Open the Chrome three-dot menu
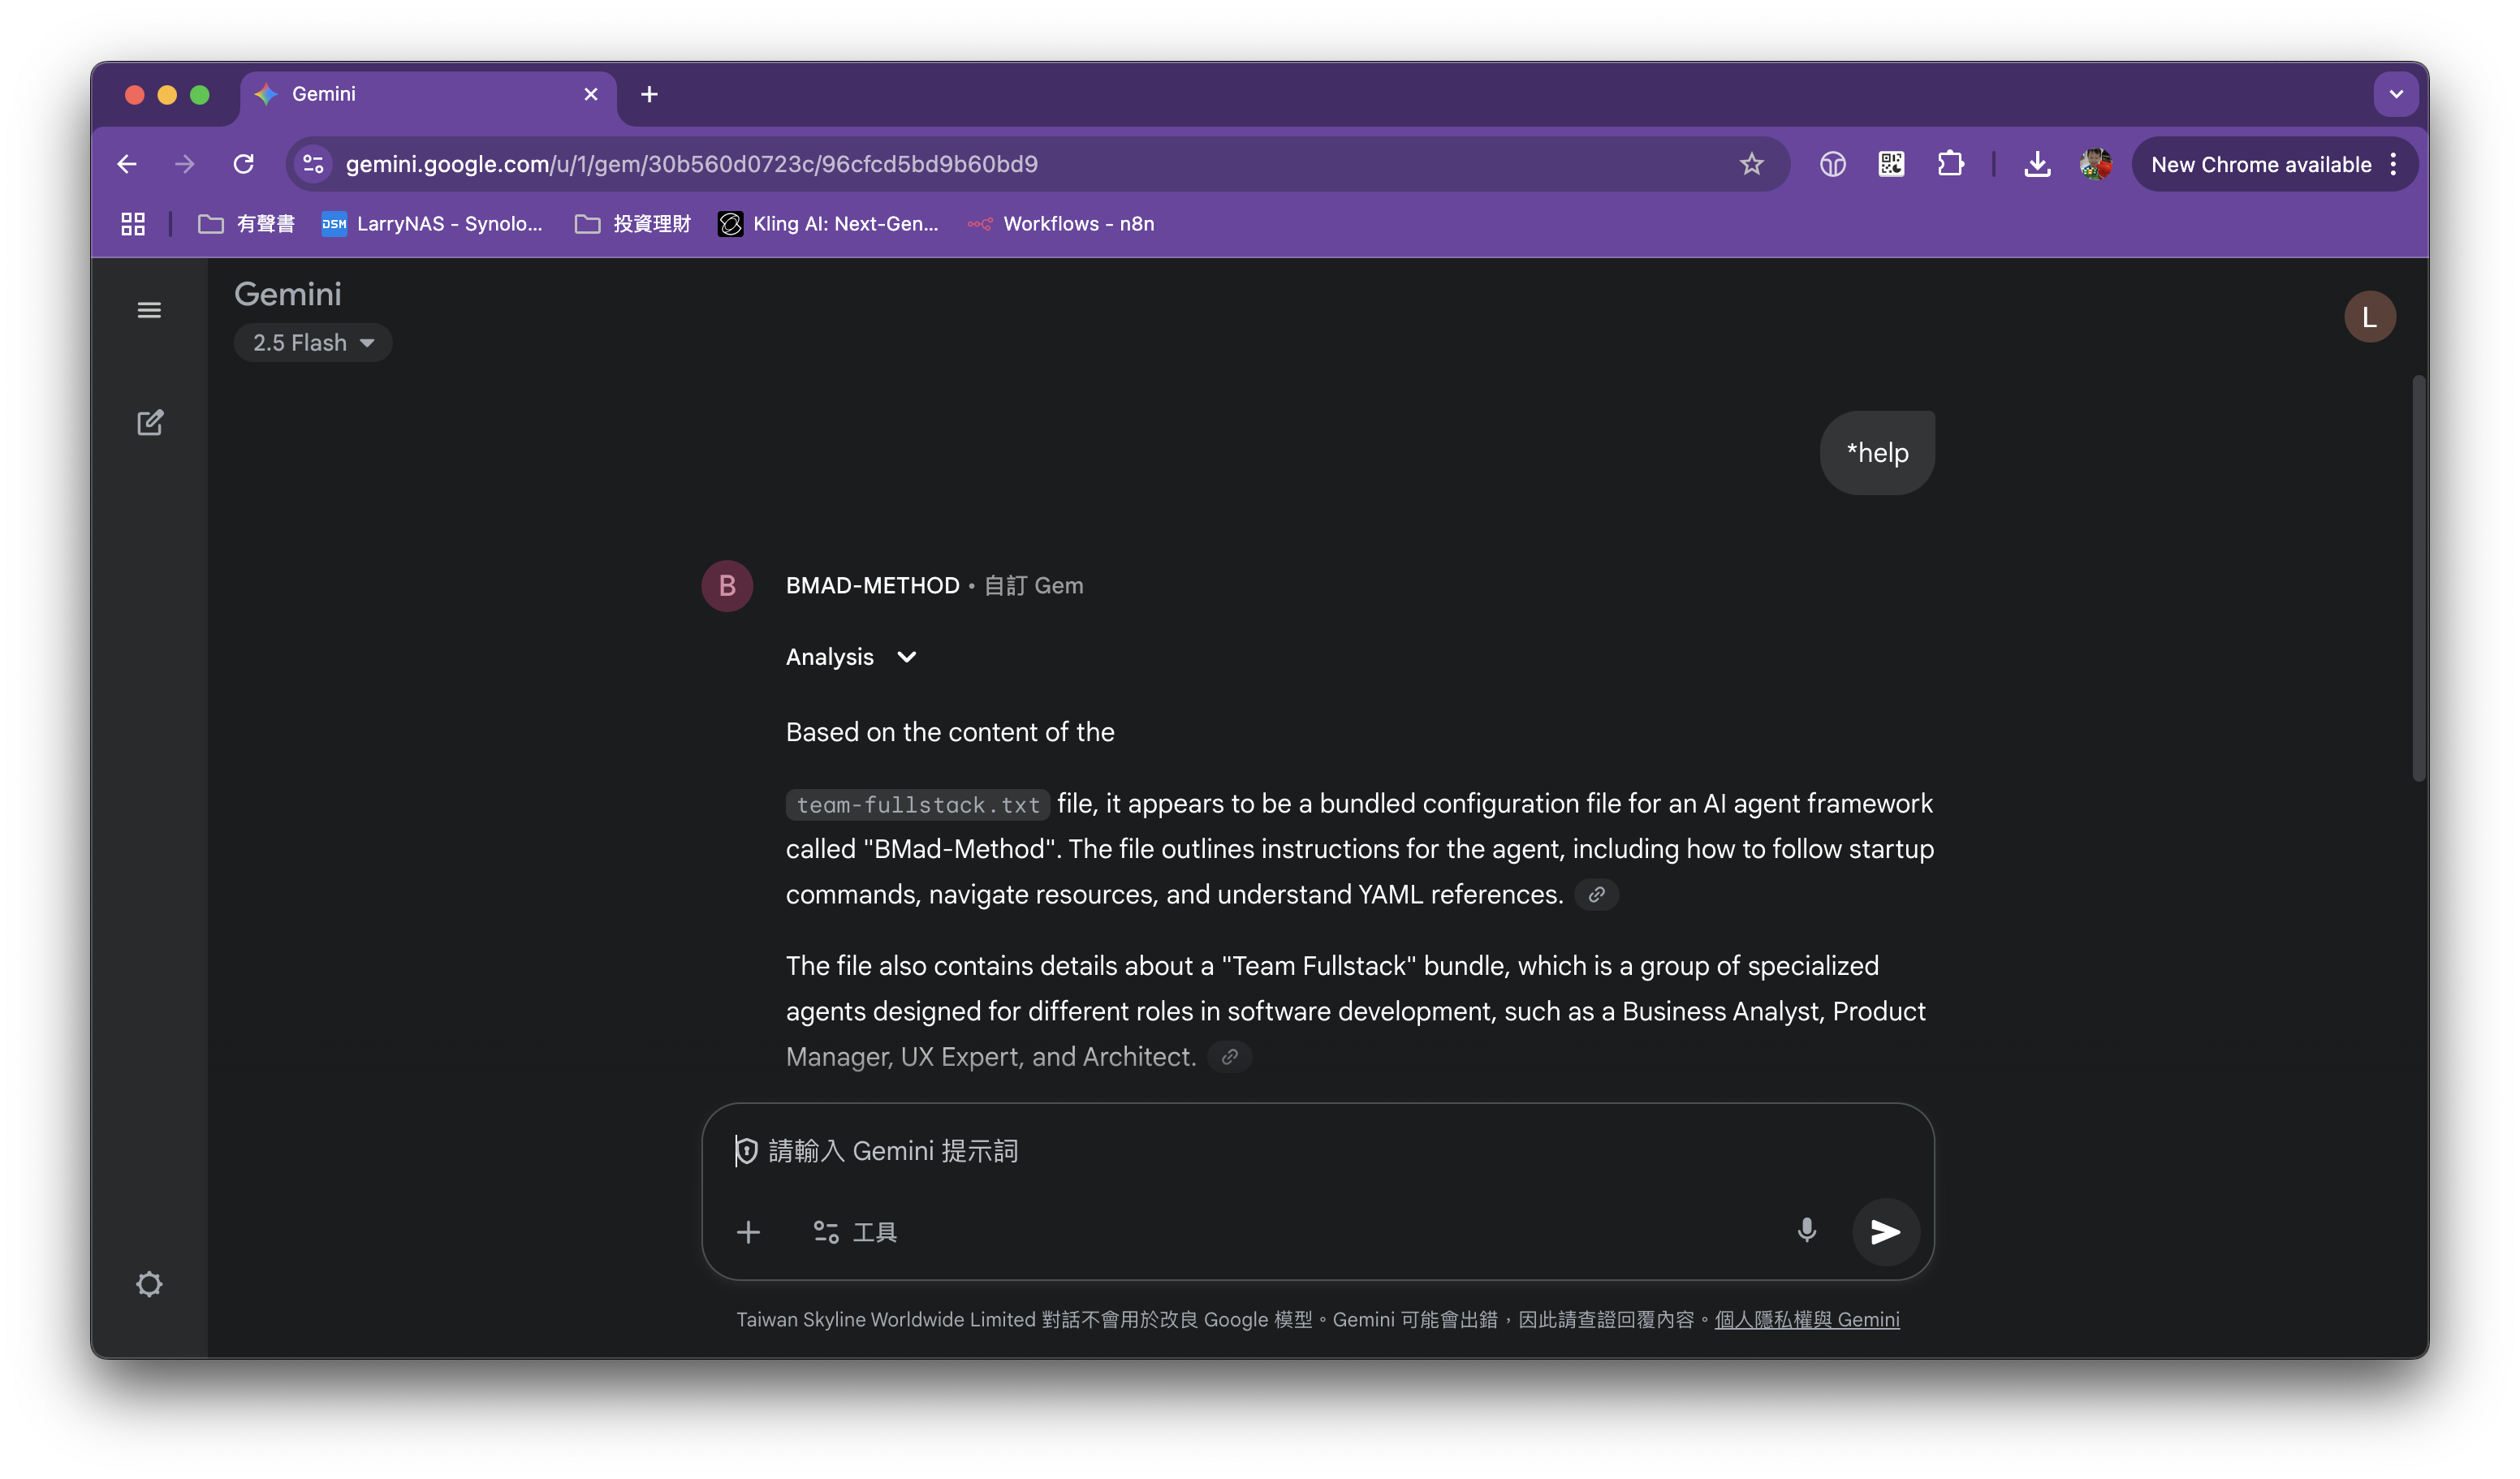Image resolution: width=2520 pixels, height=1479 pixels. [2394, 164]
